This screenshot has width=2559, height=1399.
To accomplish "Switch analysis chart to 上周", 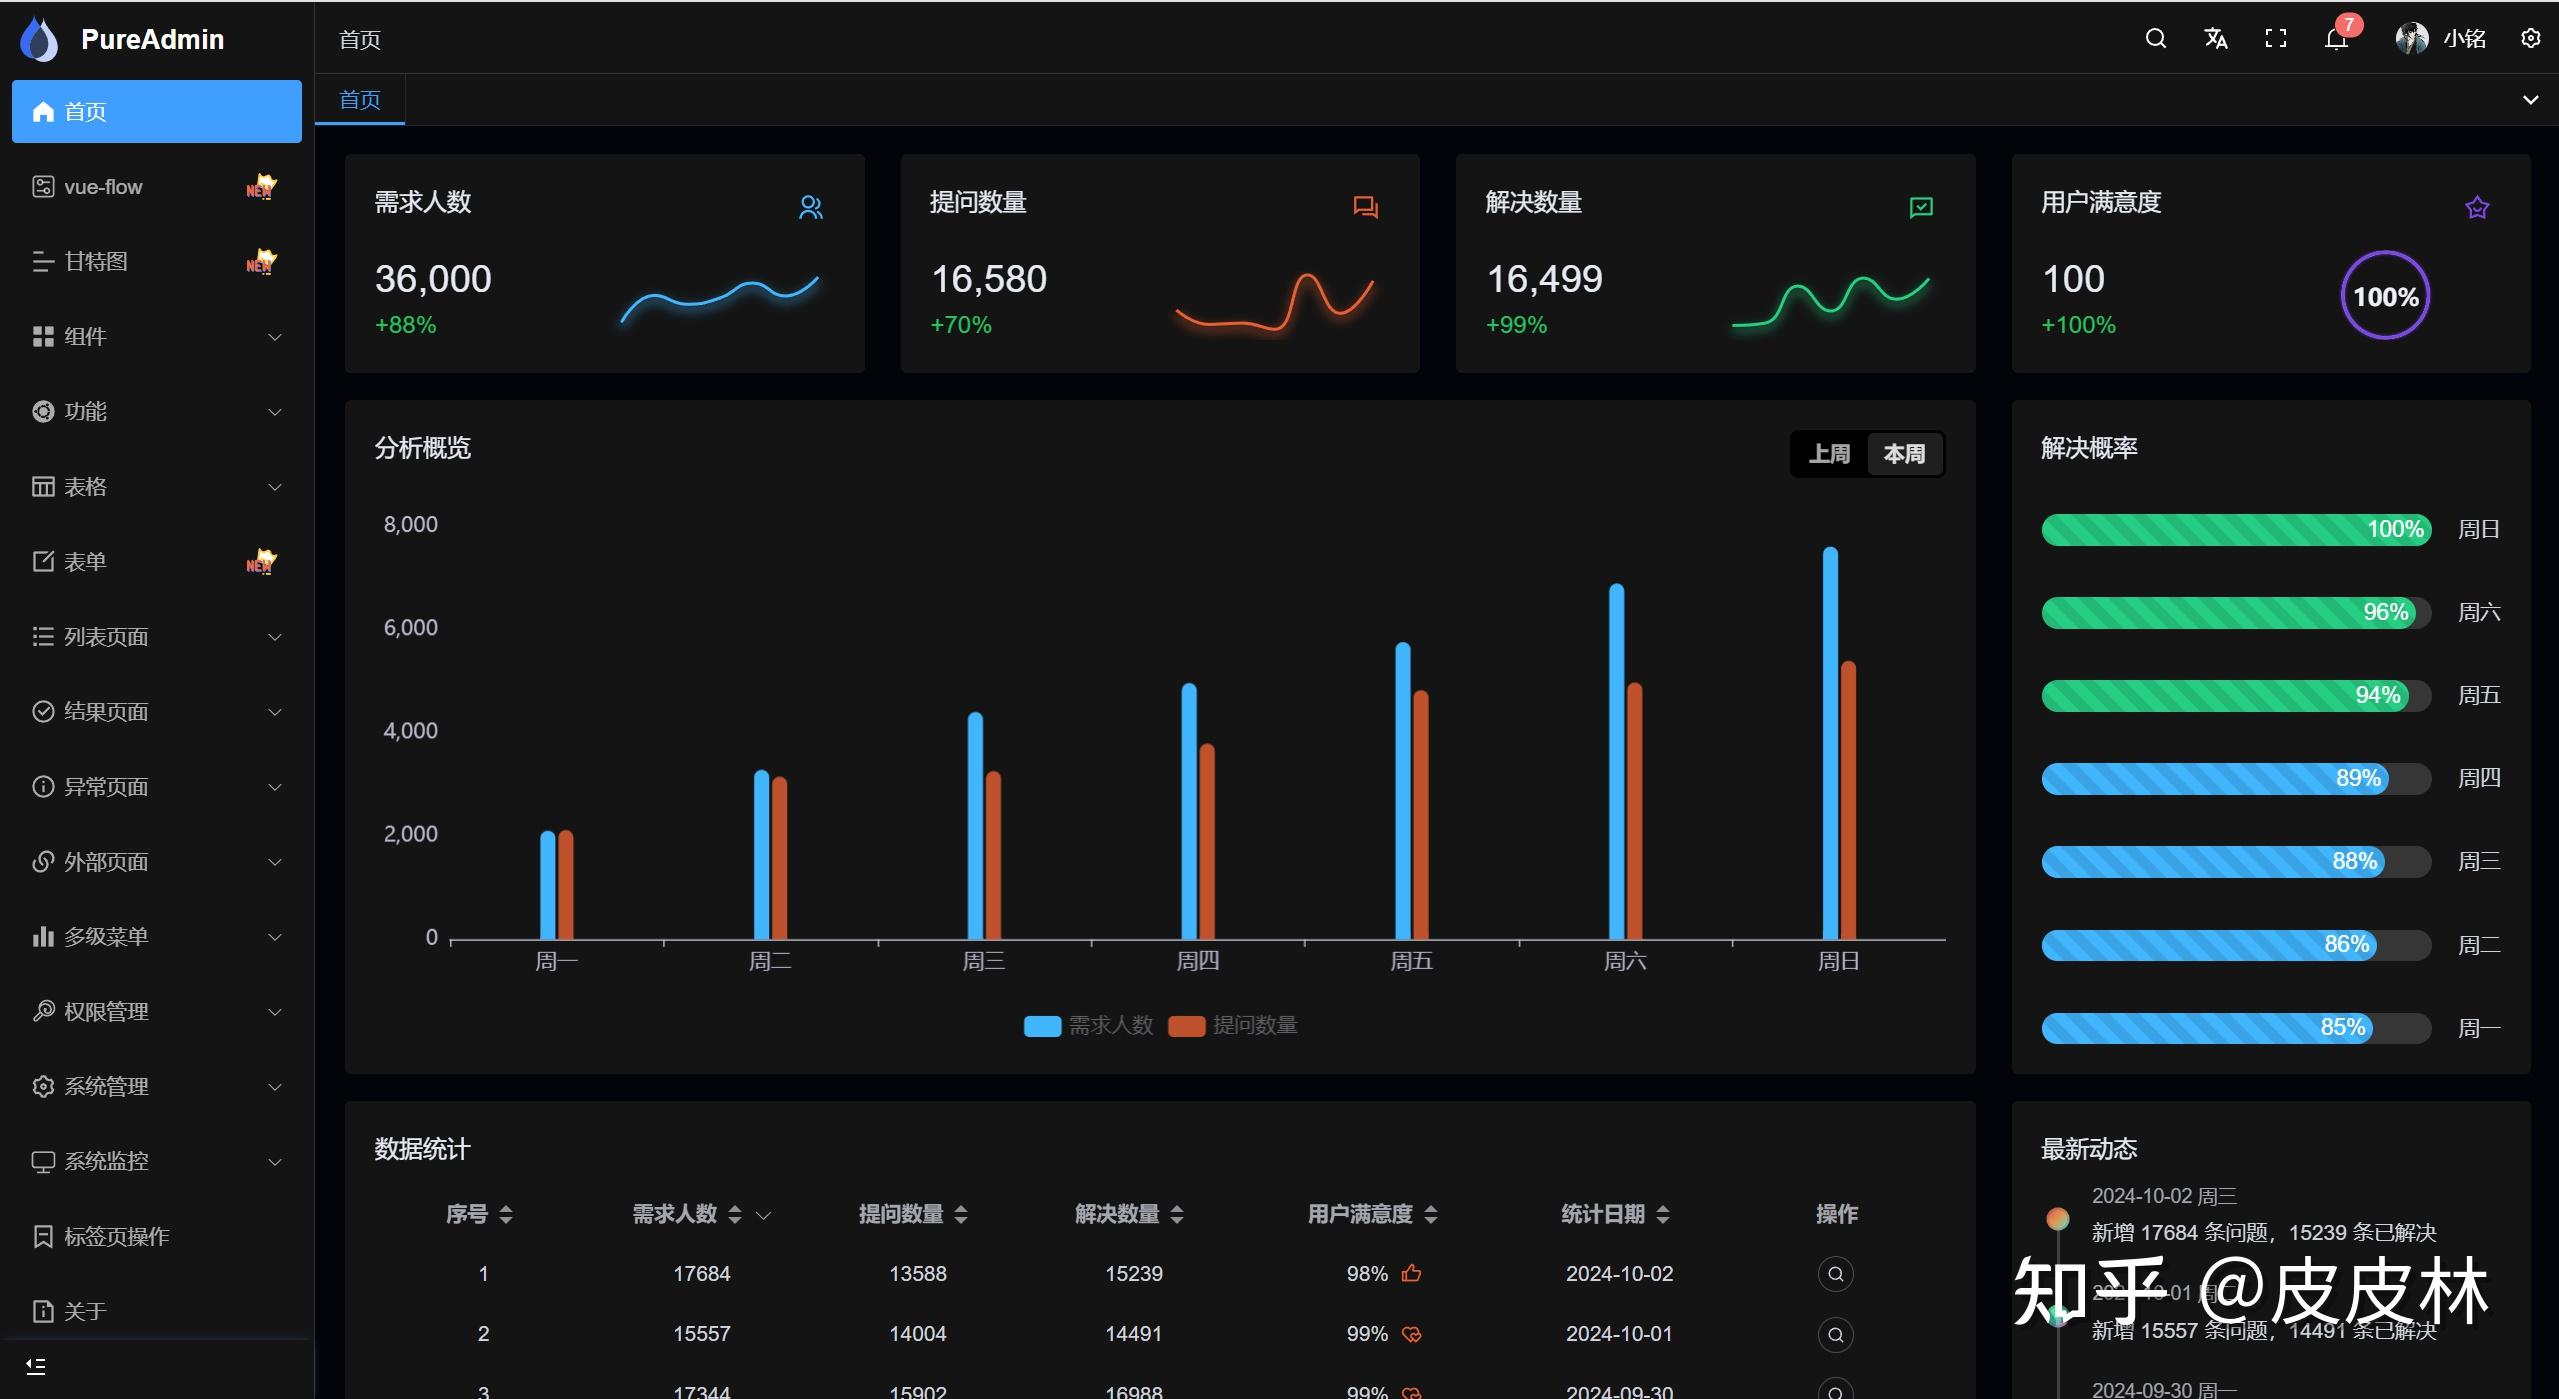I will coord(1829,454).
